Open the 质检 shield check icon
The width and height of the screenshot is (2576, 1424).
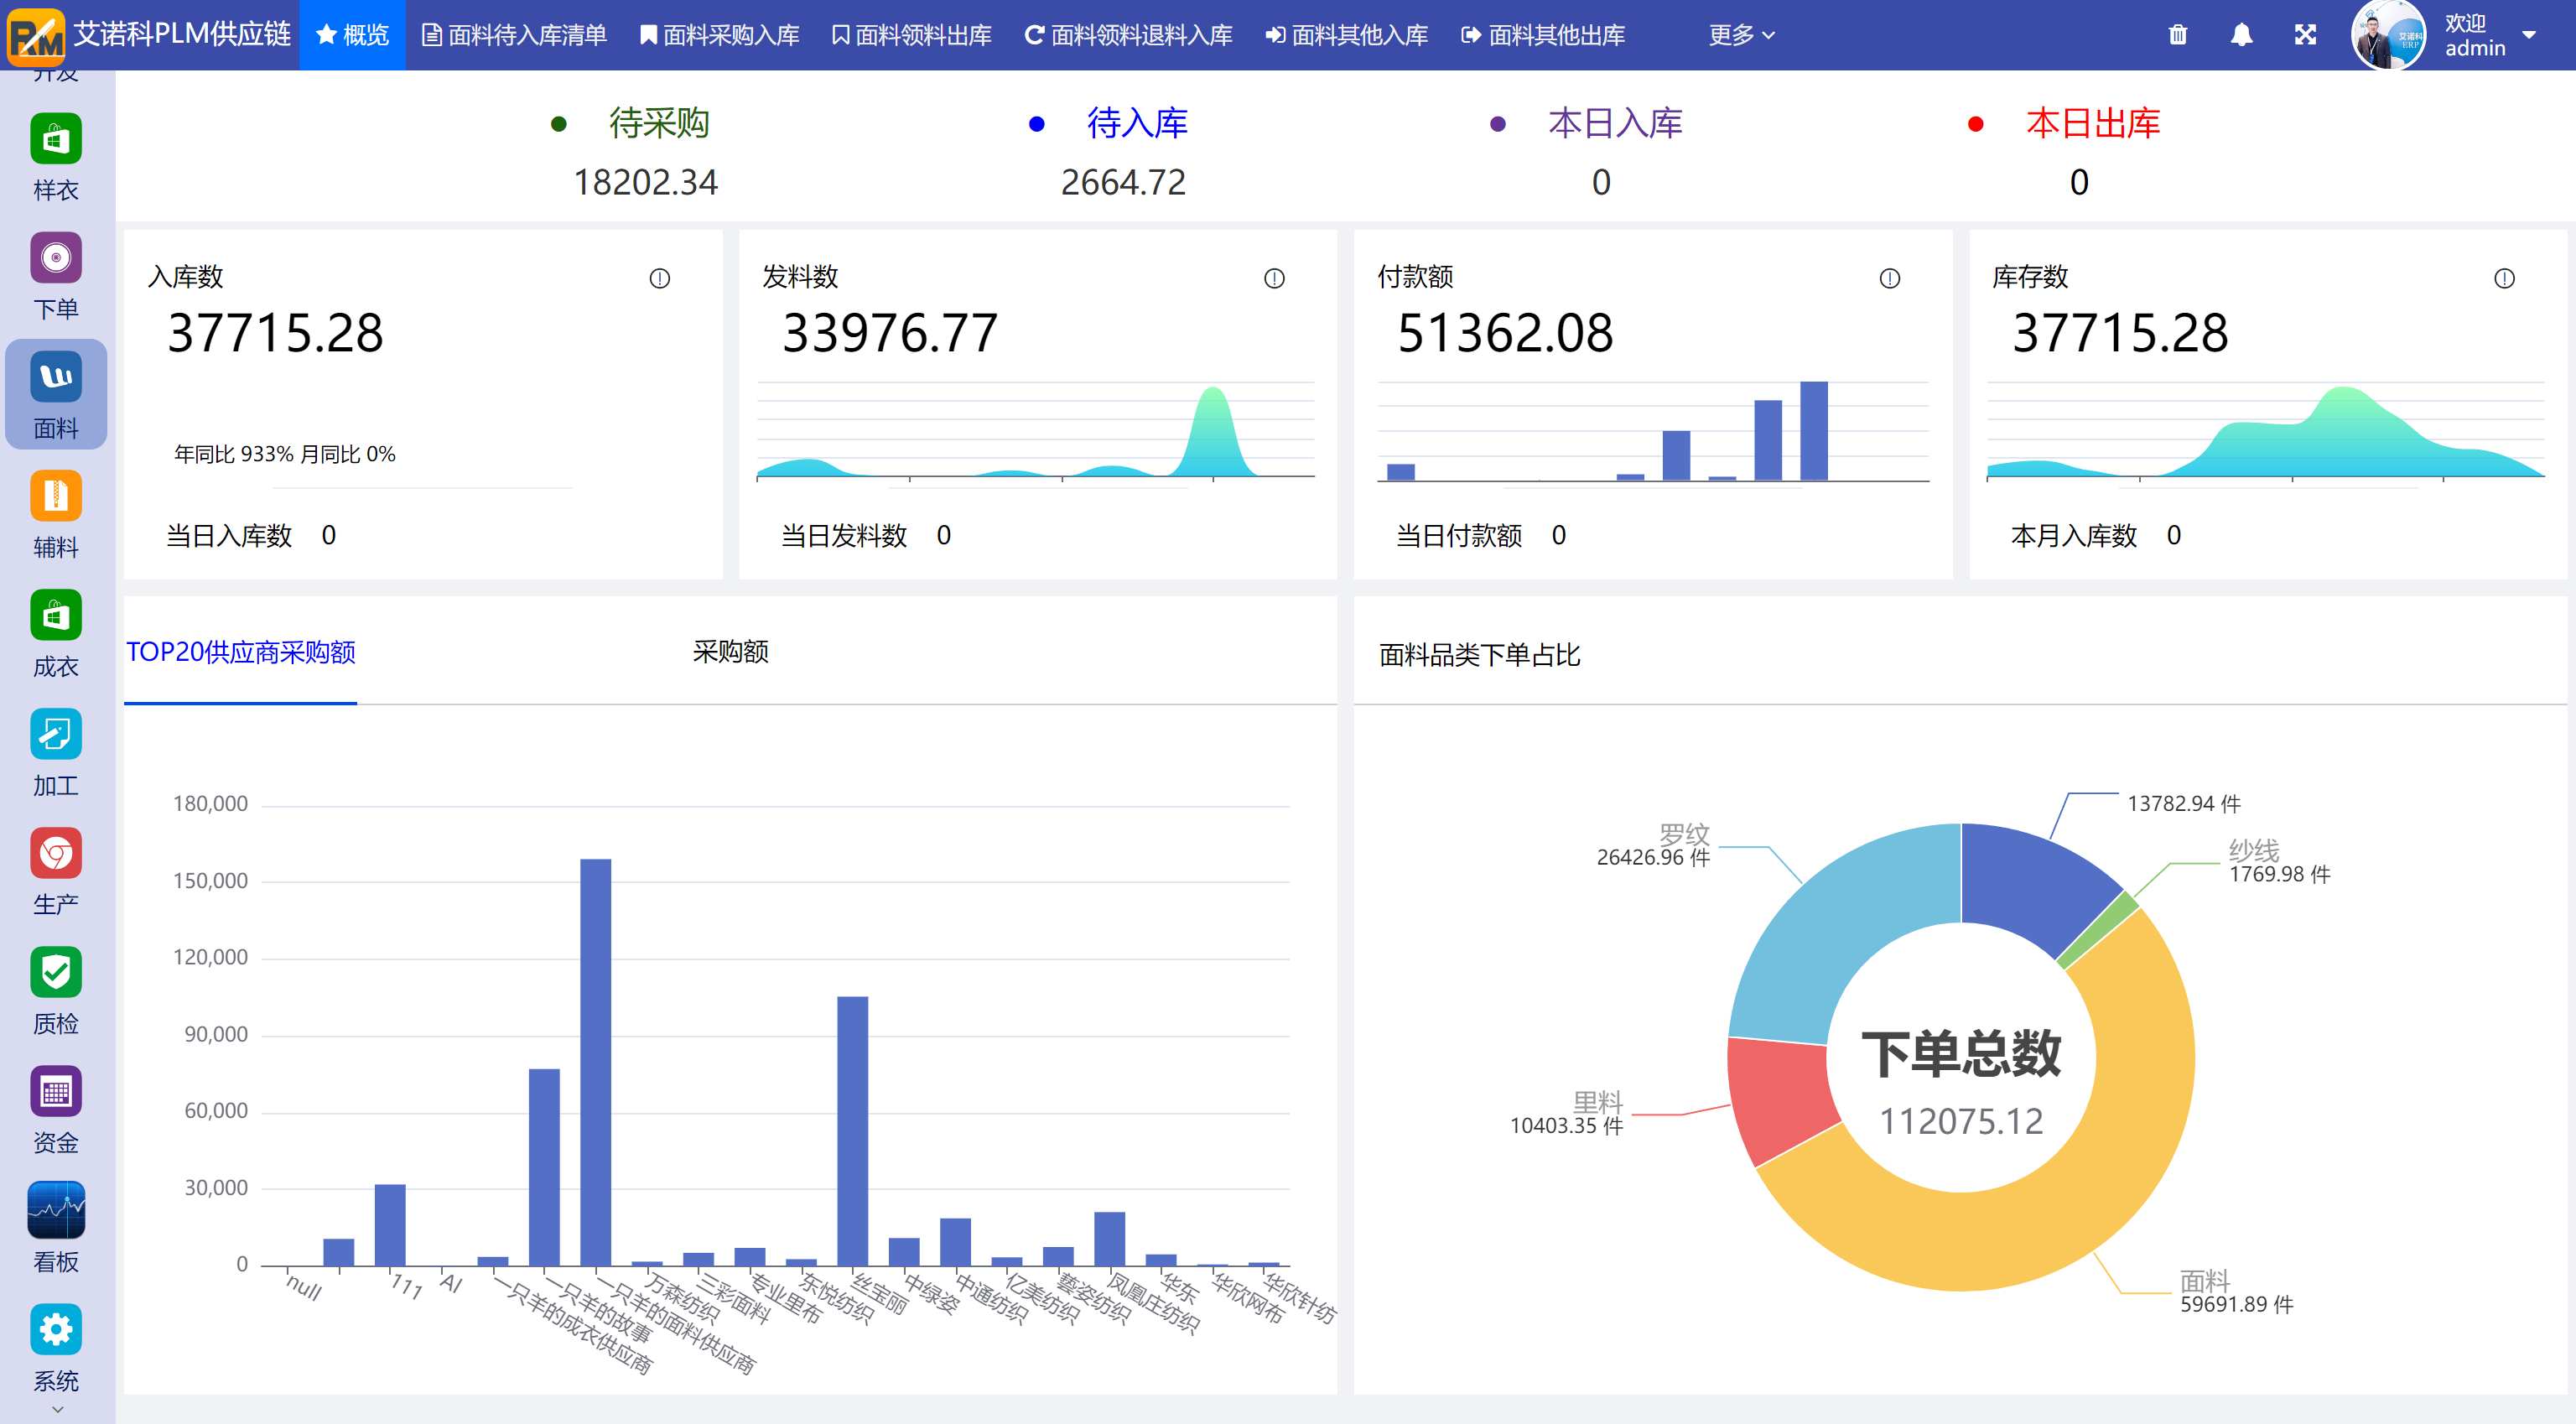55,973
